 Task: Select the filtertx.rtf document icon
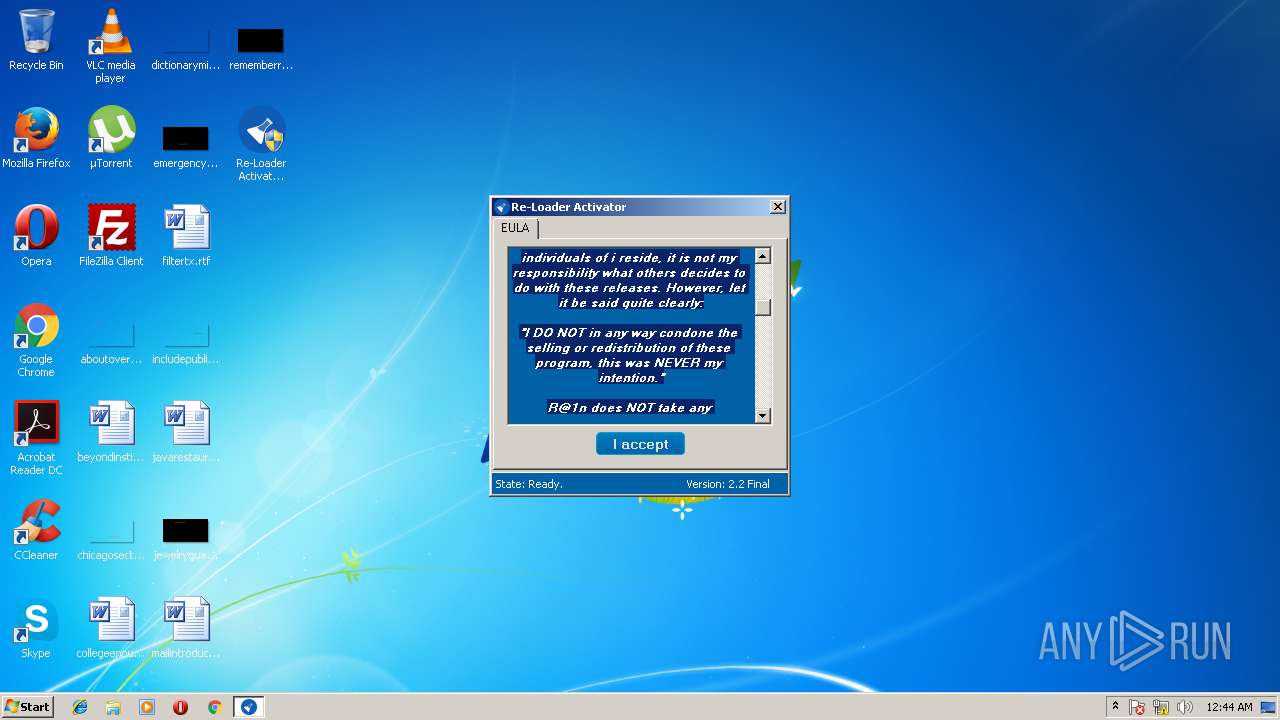[186, 236]
